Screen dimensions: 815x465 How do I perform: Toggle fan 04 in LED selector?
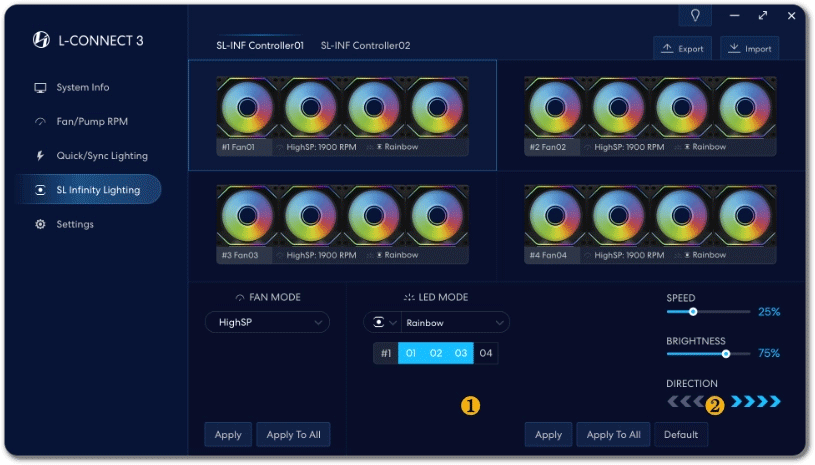pyautogui.click(x=485, y=353)
